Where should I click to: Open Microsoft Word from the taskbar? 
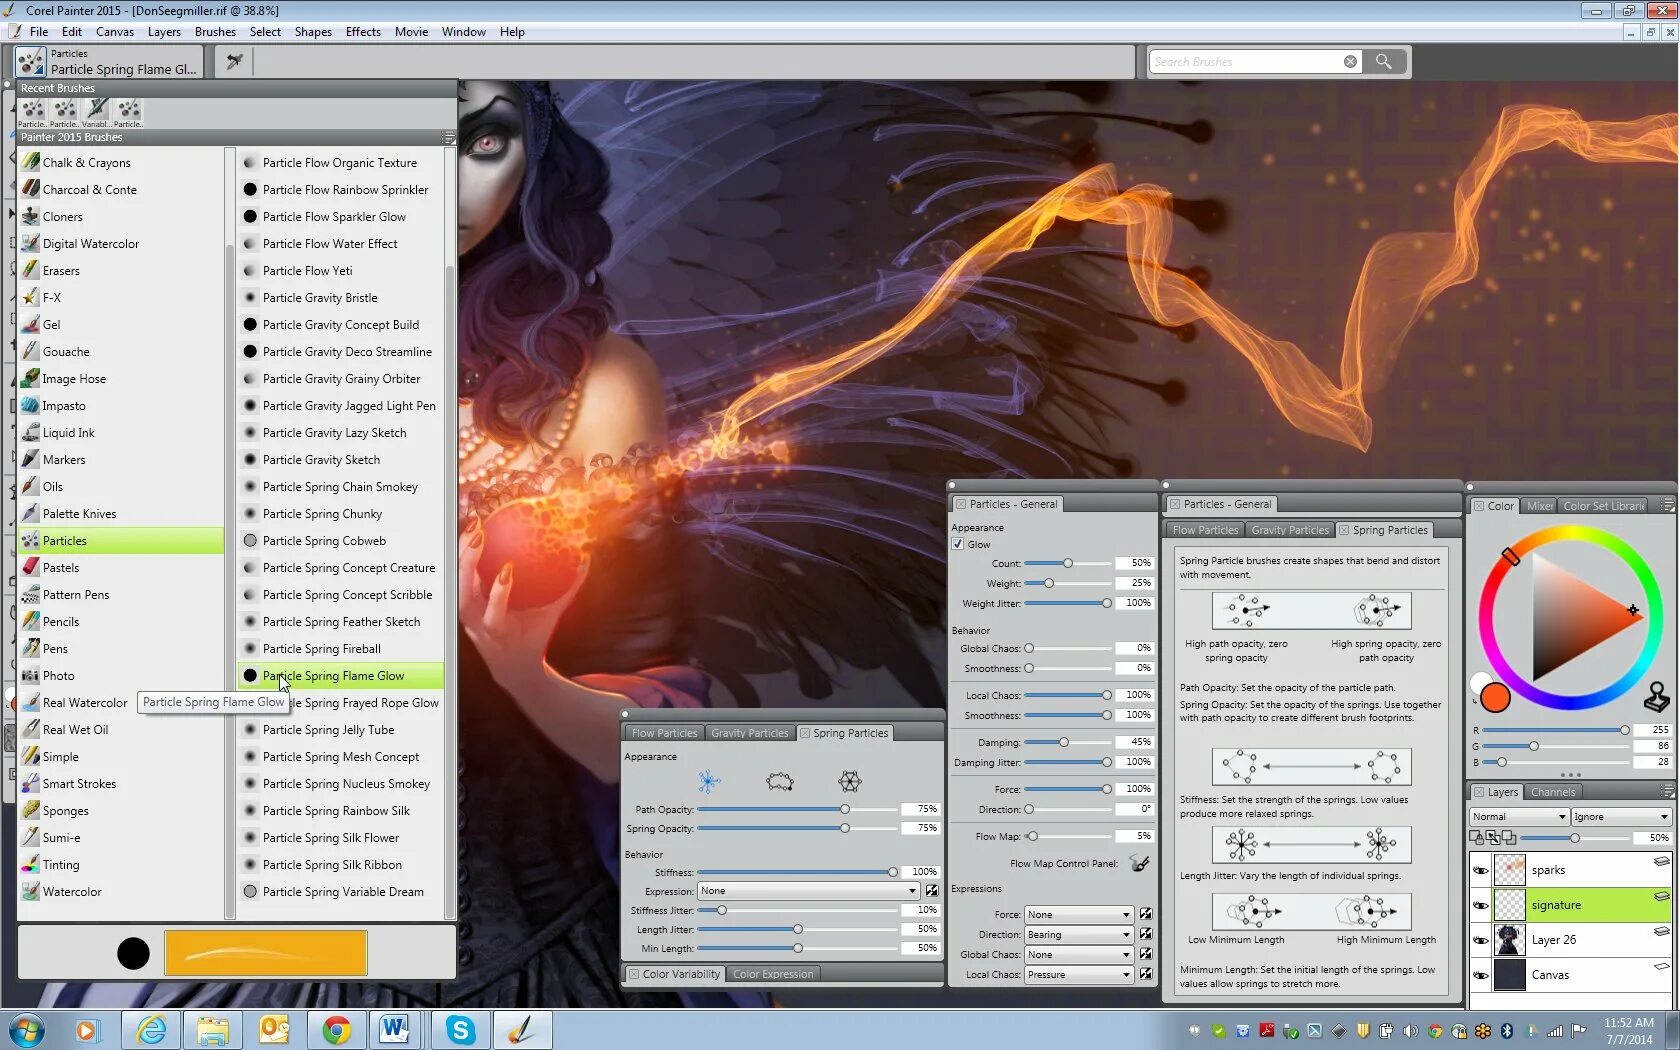394,1029
